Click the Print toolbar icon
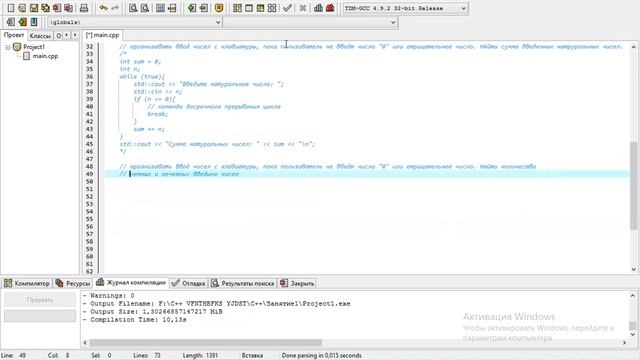This screenshot has height=360, width=640. pyautogui.click(x=84, y=8)
